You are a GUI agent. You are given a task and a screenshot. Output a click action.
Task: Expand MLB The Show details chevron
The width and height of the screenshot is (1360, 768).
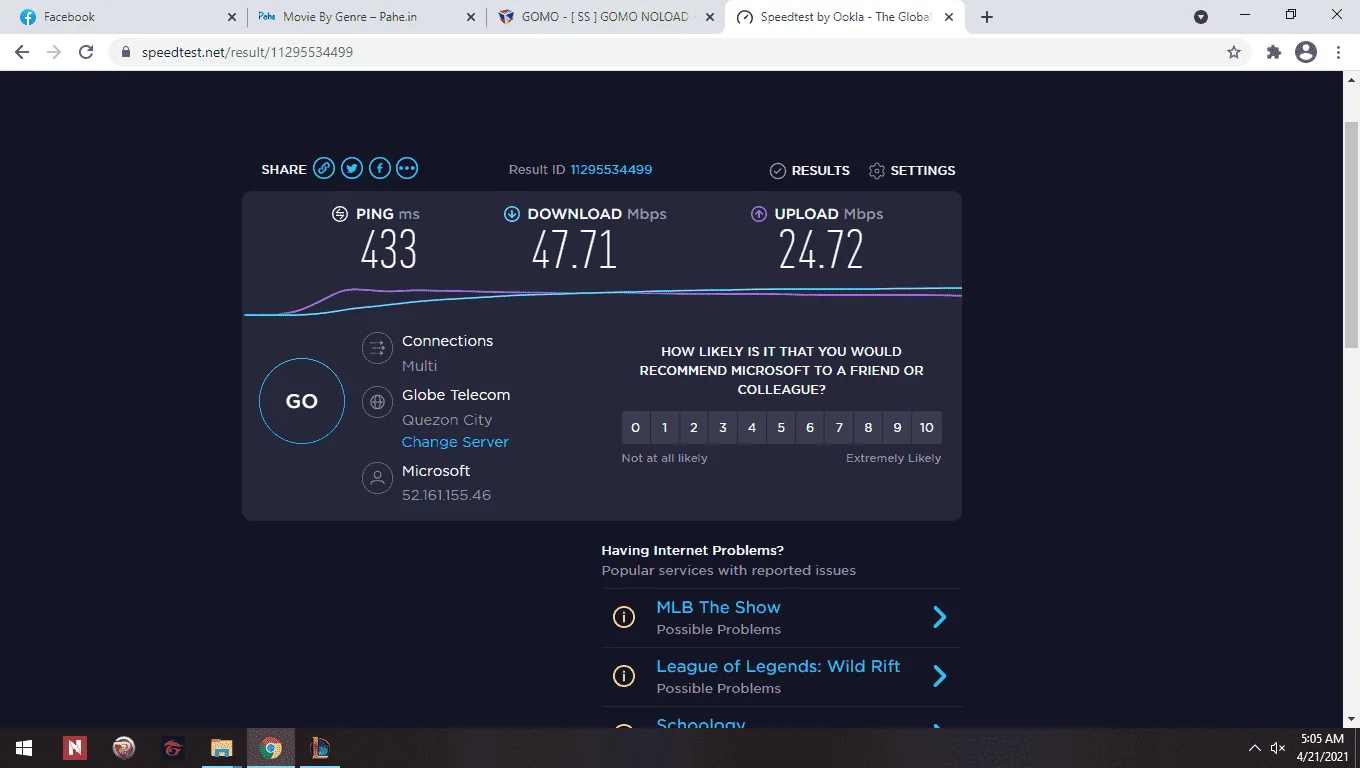point(939,617)
